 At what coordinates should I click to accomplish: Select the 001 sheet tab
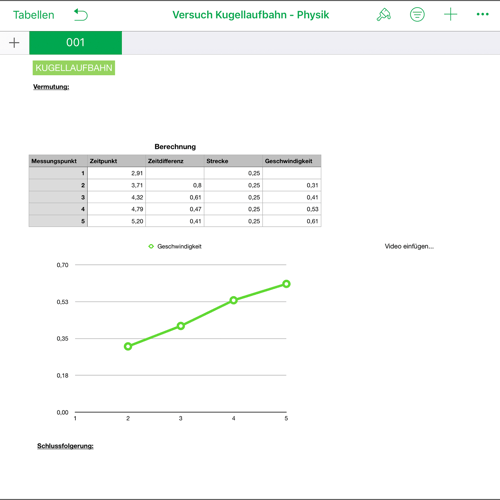(x=76, y=43)
